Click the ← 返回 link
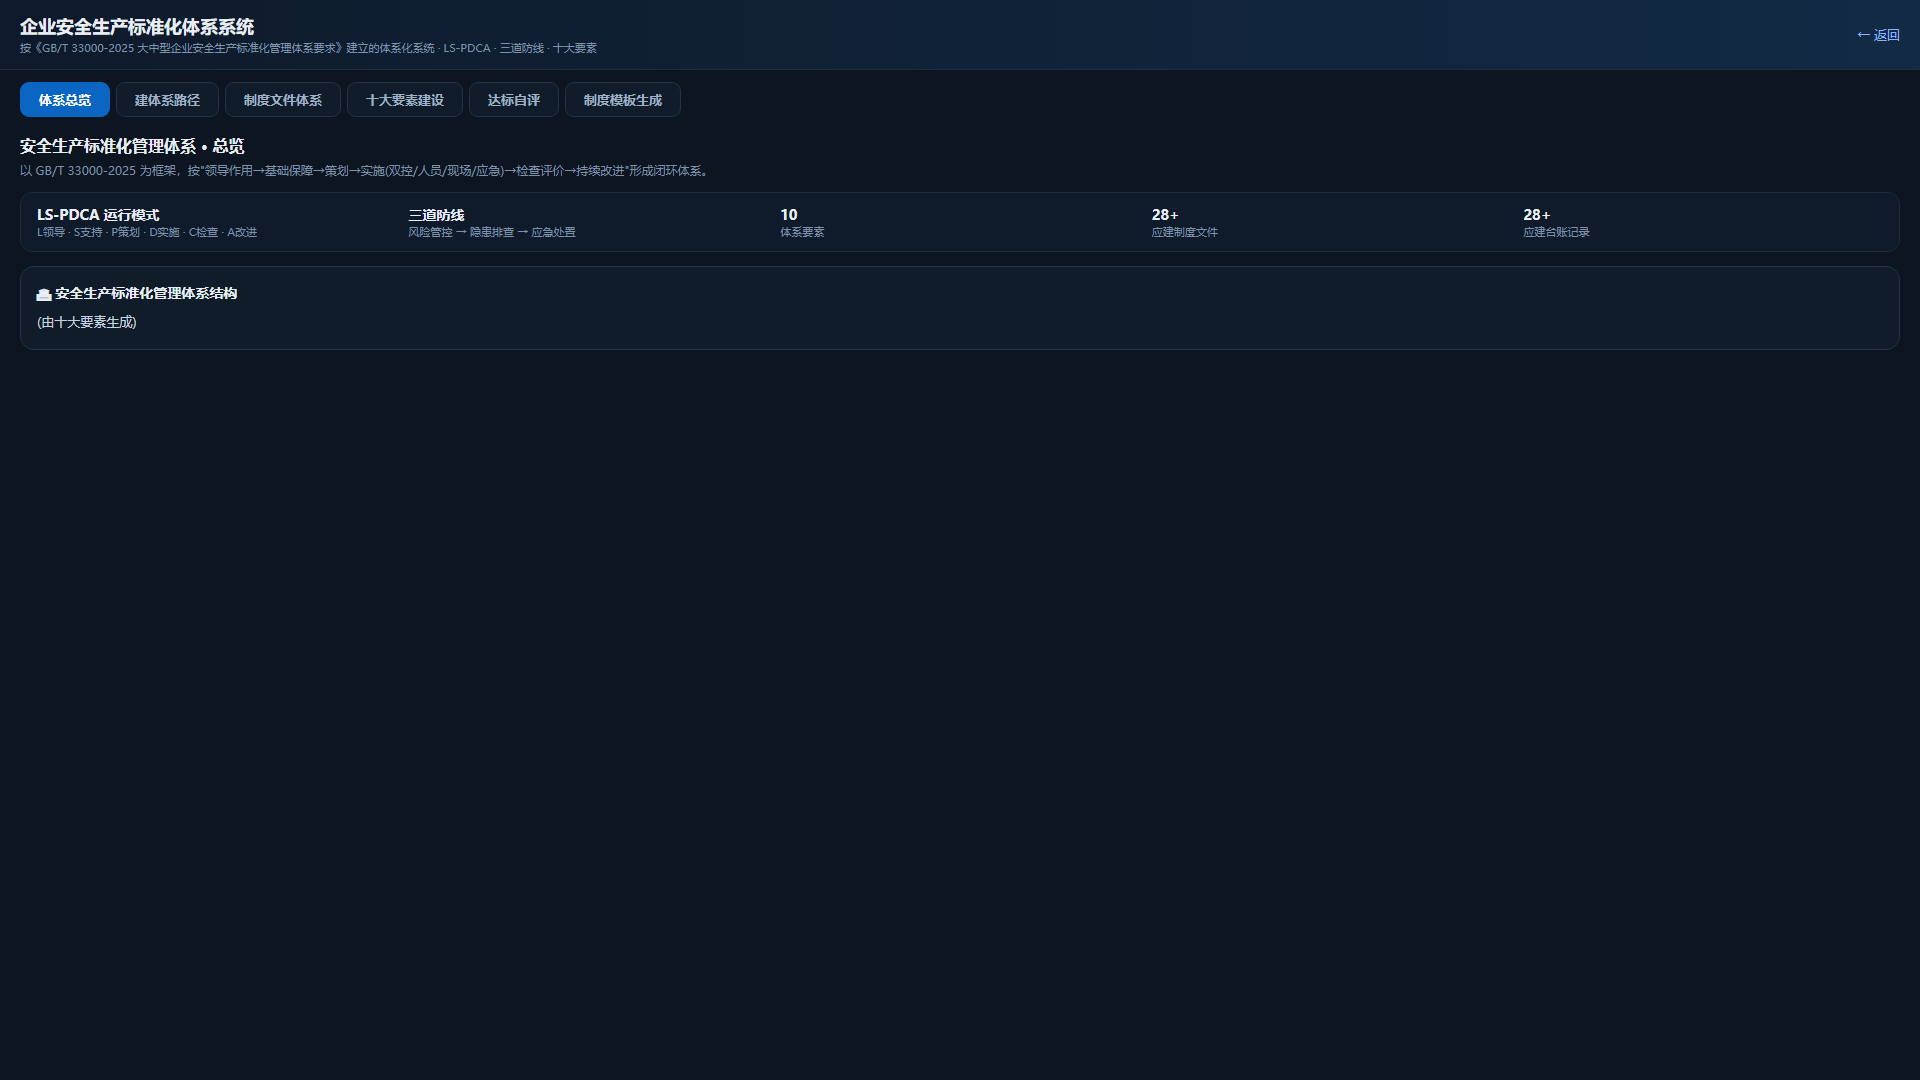This screenshot has height=1080, width=1920. tap(1878, 35)
